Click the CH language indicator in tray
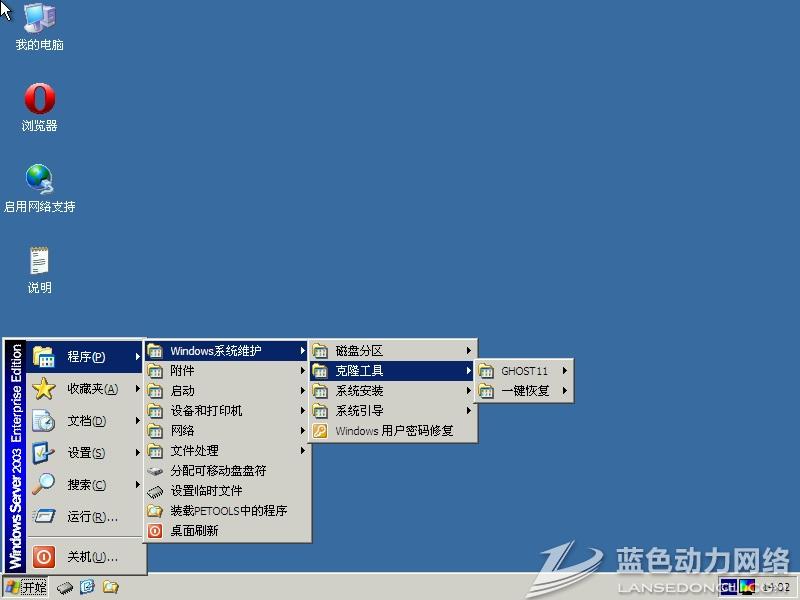 tap(727, 586)
